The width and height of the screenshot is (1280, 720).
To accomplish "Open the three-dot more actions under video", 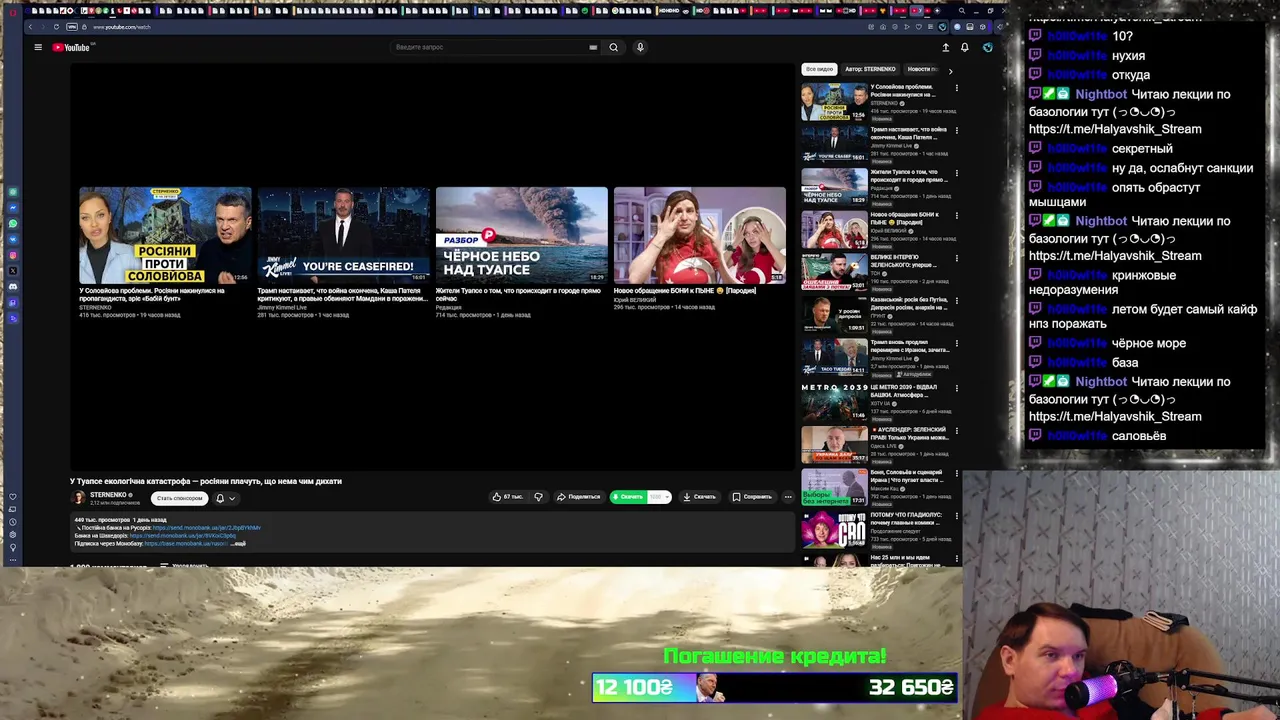I will (788, 497).
